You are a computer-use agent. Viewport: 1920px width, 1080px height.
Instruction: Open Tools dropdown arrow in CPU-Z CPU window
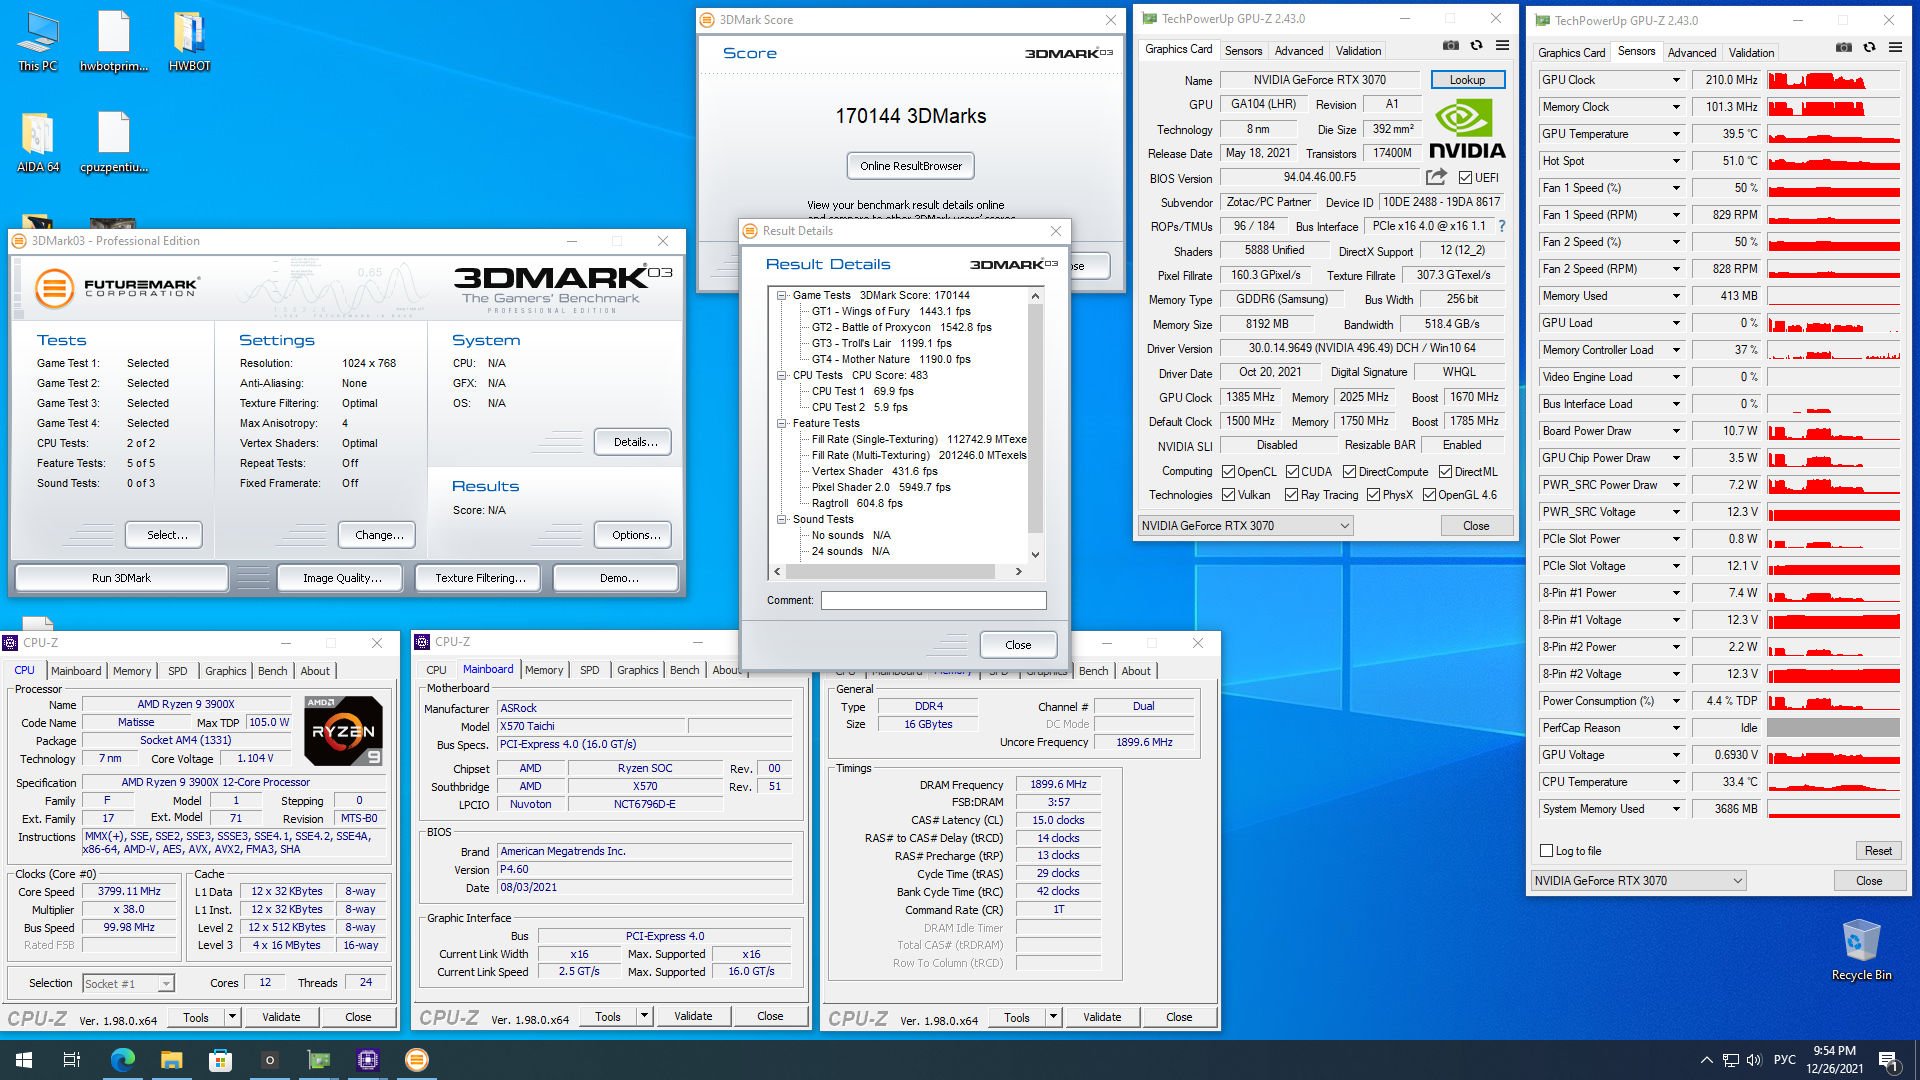[x=232, y=1017]
